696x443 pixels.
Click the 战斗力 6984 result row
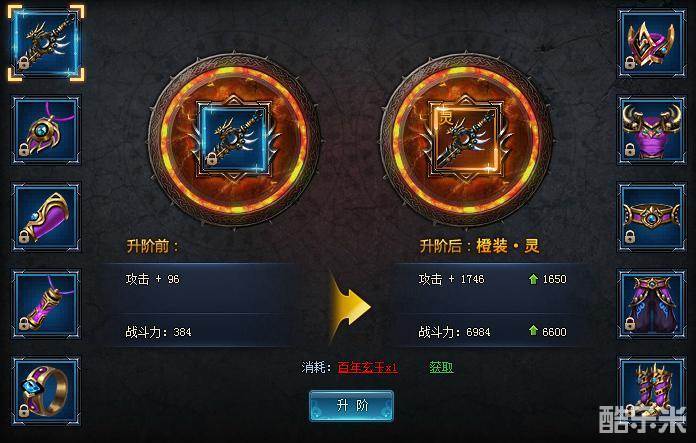click(492, 332)
